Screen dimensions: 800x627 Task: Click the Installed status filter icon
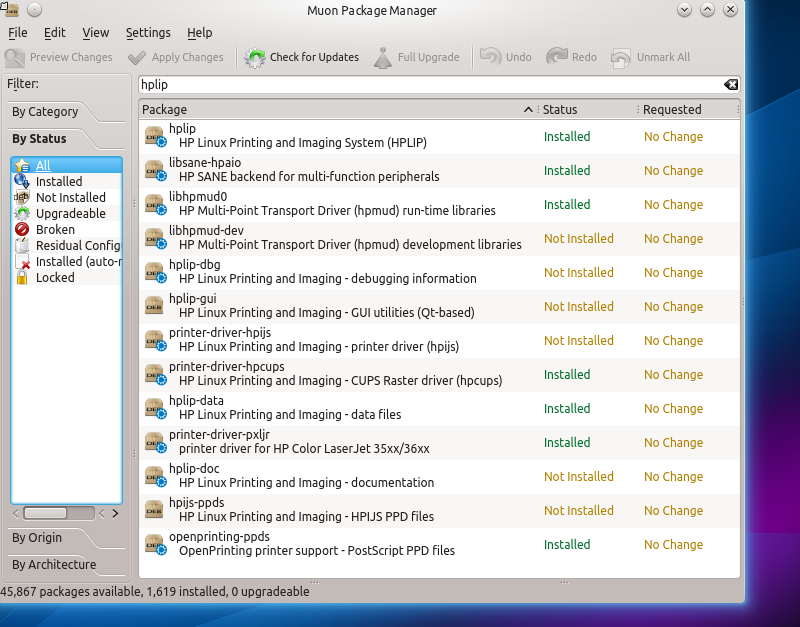pyautogui.click(x=22, y=181)
